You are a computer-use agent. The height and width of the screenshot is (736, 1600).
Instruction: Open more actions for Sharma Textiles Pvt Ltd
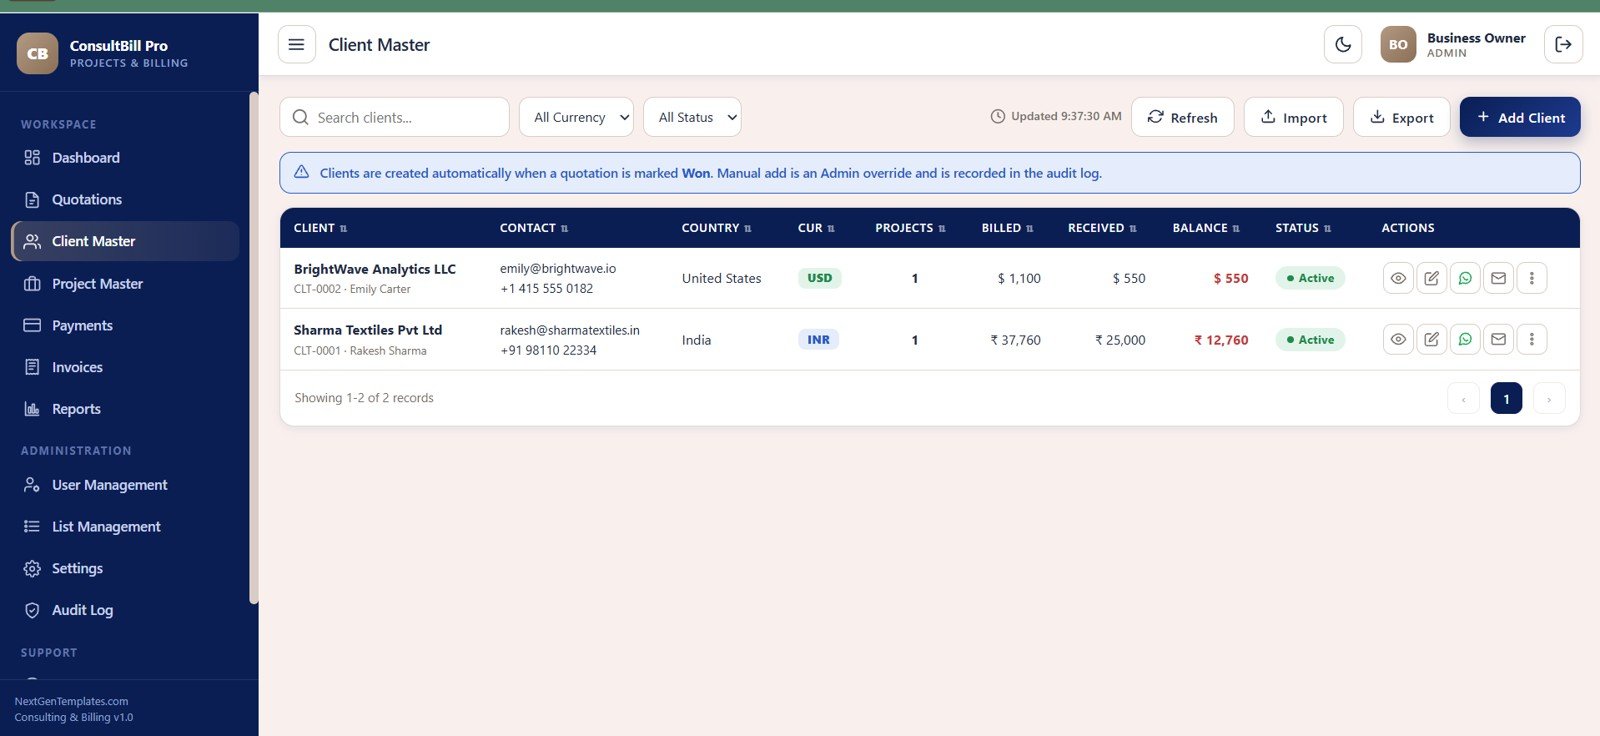1531,339
